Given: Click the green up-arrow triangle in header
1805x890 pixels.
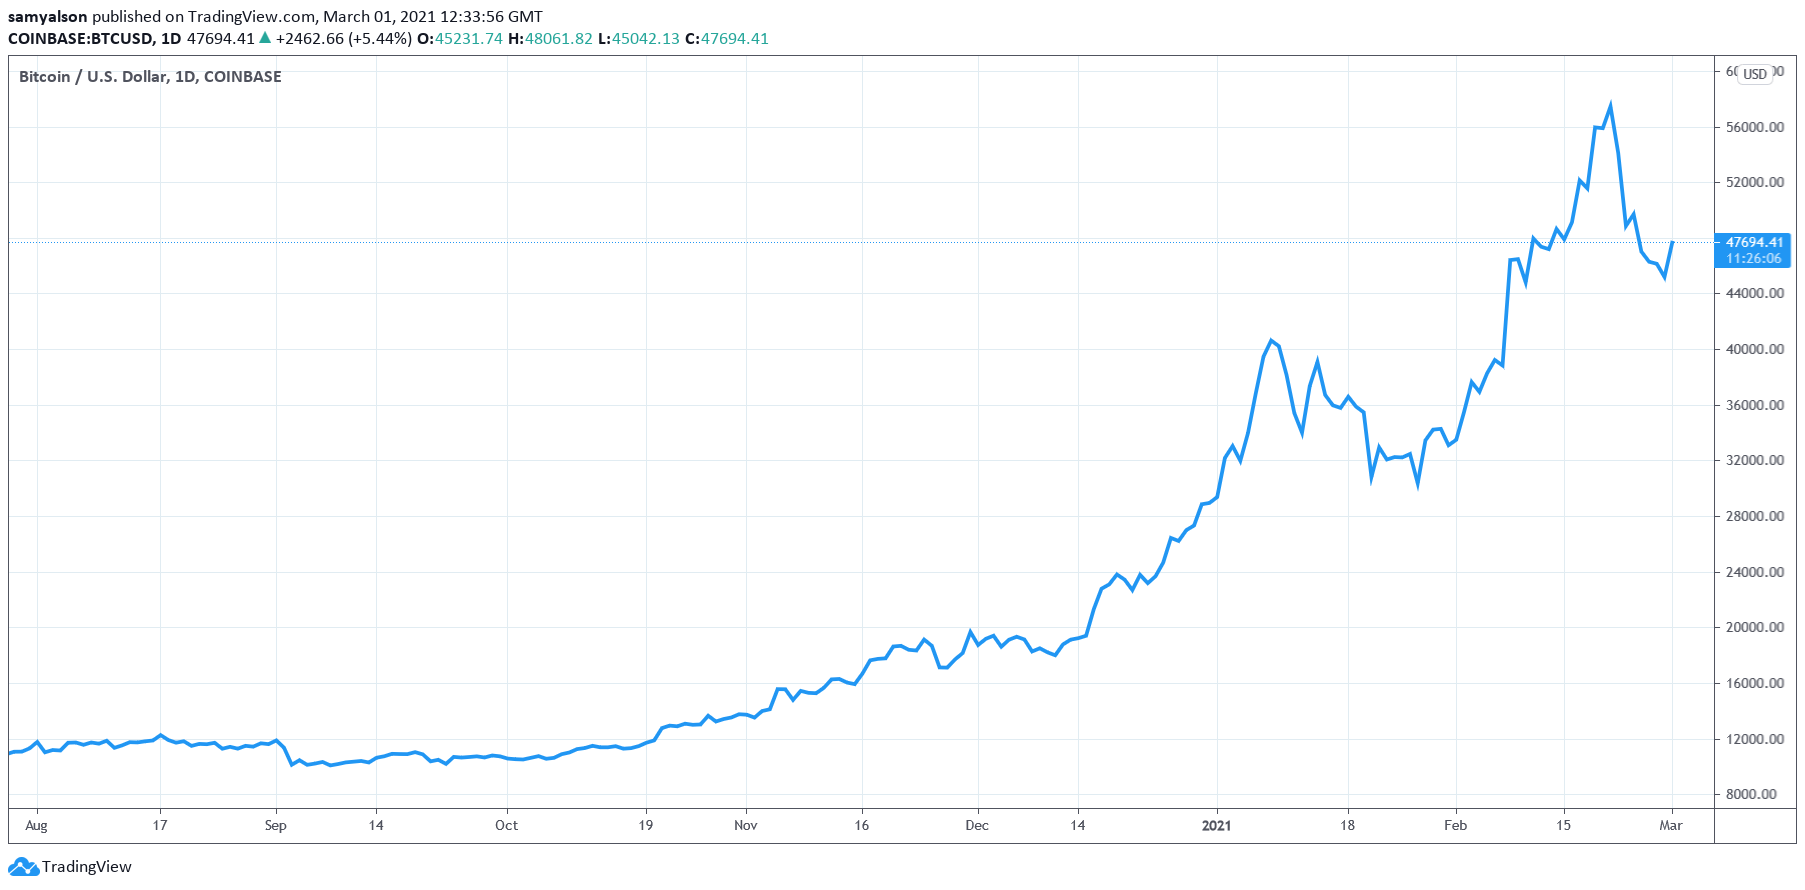Looking at the screenshot, I should [x=265, y=38].
